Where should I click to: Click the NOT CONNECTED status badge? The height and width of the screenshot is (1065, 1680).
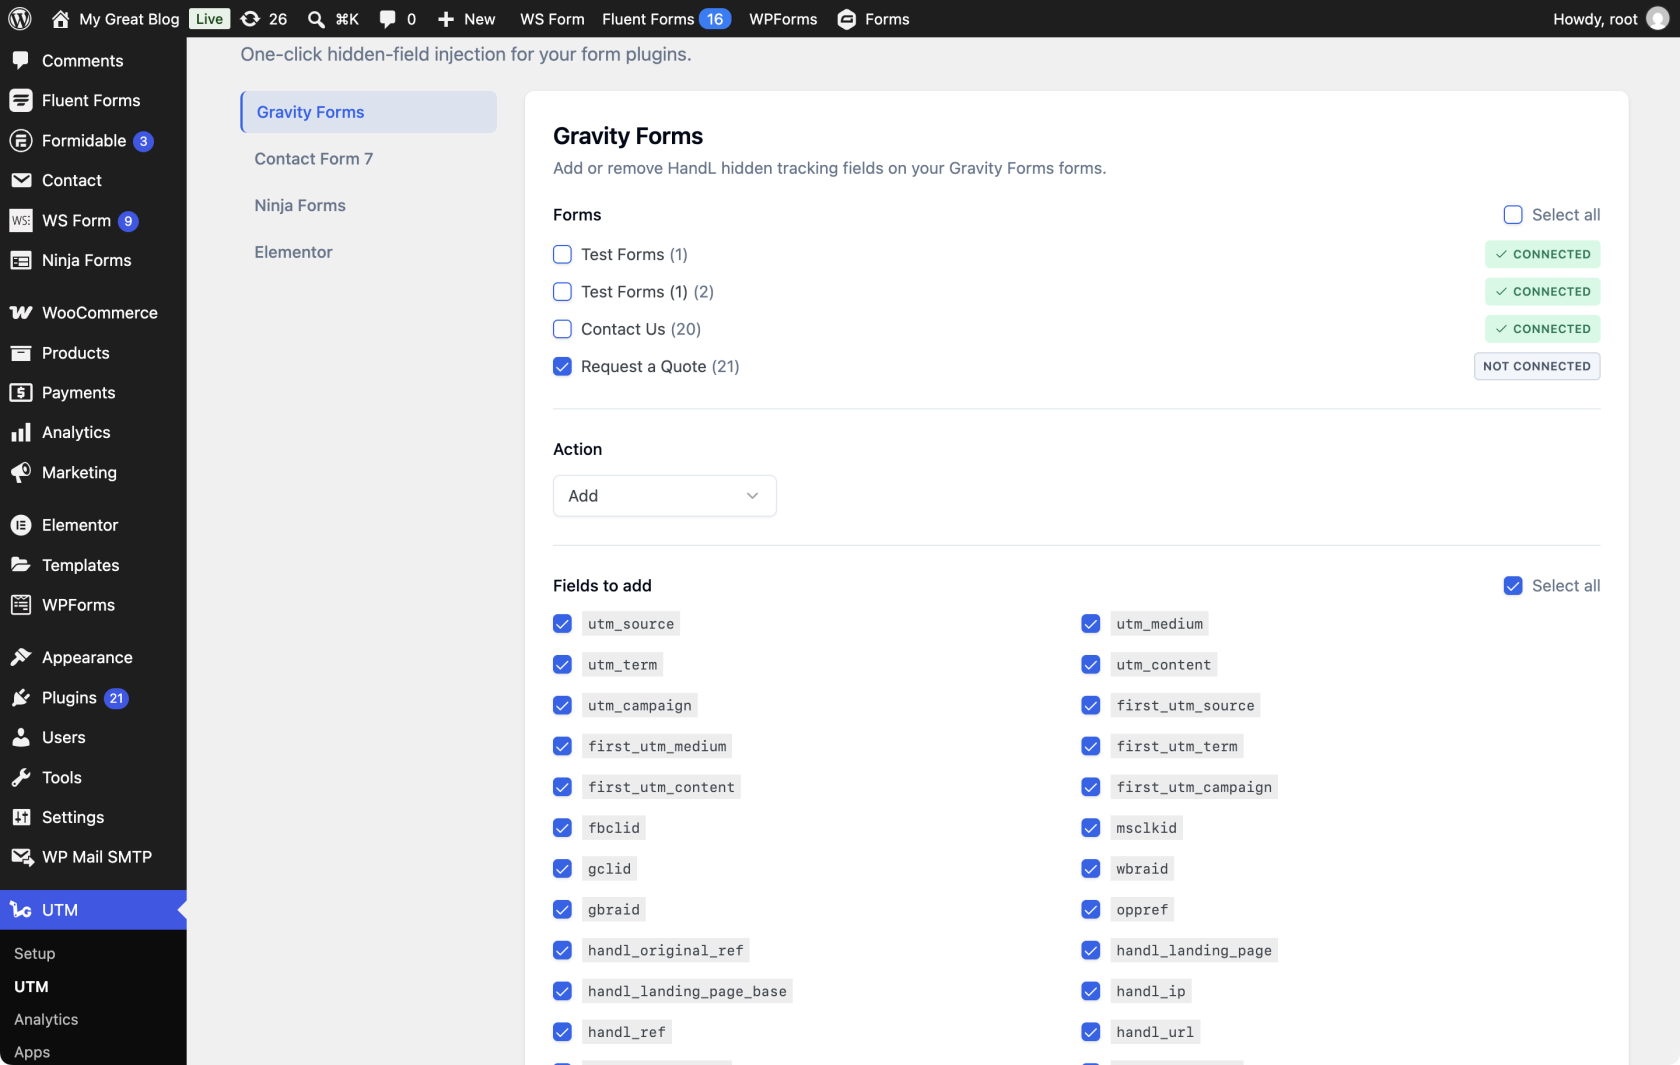pyautogui.click(x=1537, y=367)
